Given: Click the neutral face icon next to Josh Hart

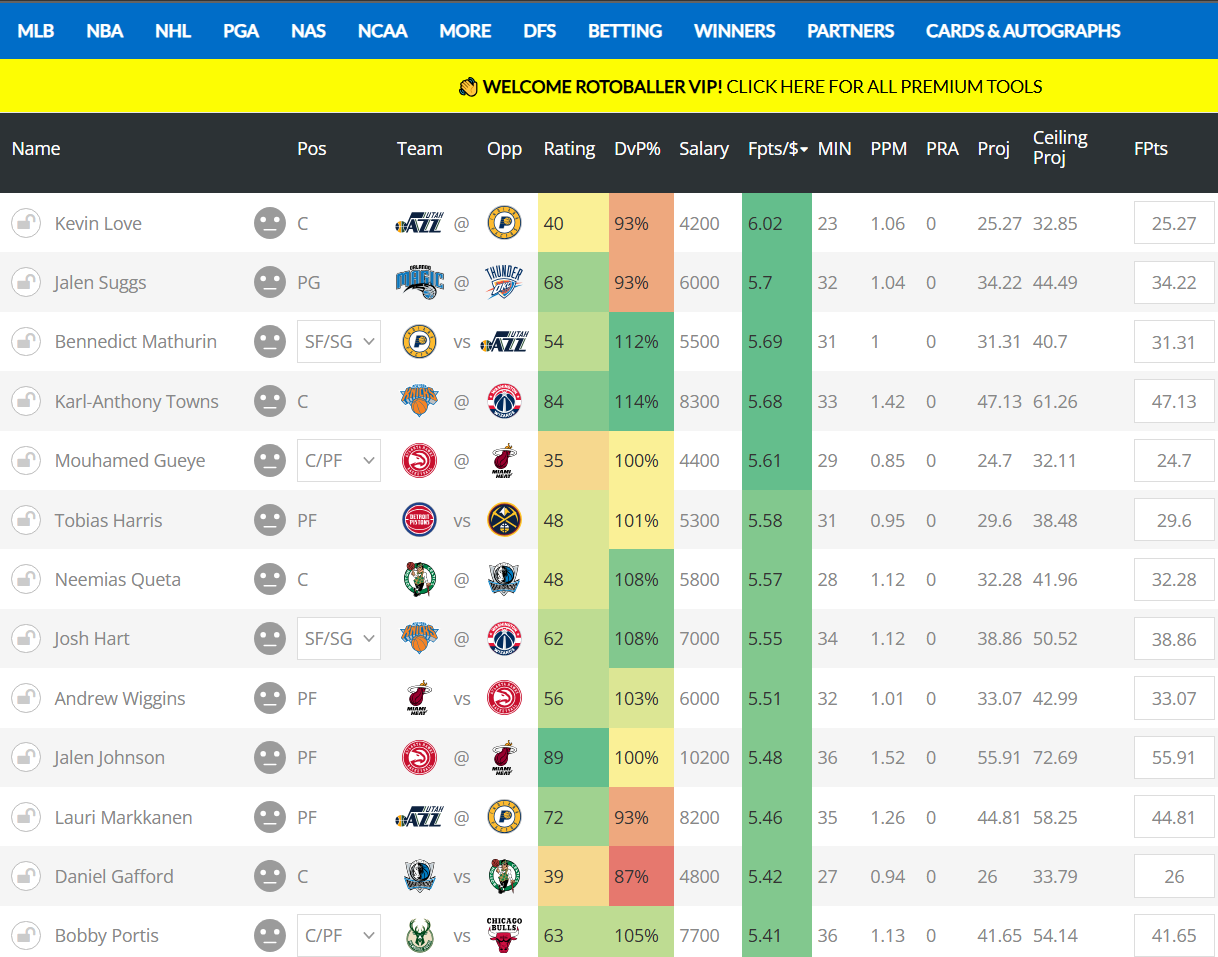Looking at the screenshot, I should [x=269, y=639].
